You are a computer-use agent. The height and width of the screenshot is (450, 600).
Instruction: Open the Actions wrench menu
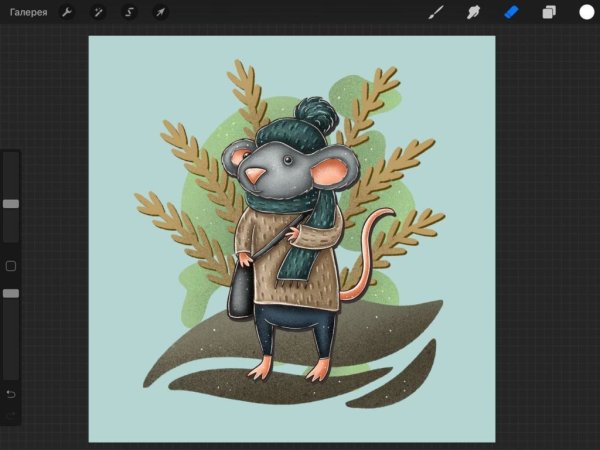coord(67,13)
